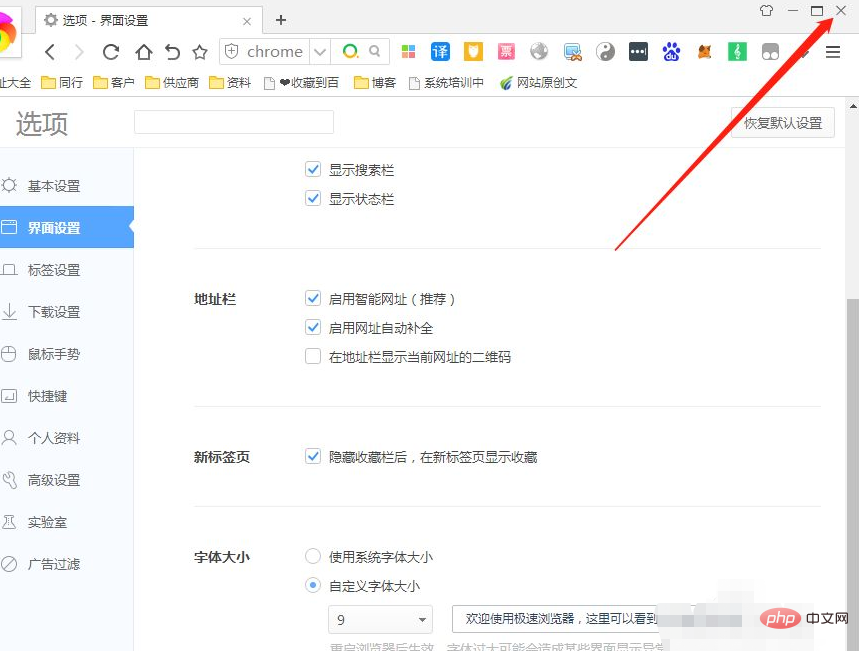859x651 pixels.
Task: Open 基本设置 in the sidebar
Action: point(54,186)
